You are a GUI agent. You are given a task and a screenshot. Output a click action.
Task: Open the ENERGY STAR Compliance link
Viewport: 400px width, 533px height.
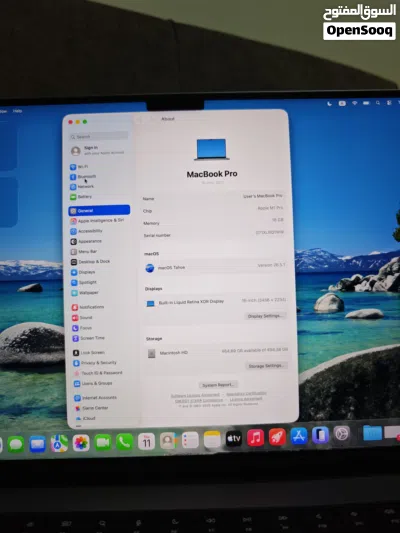point(199,401)
